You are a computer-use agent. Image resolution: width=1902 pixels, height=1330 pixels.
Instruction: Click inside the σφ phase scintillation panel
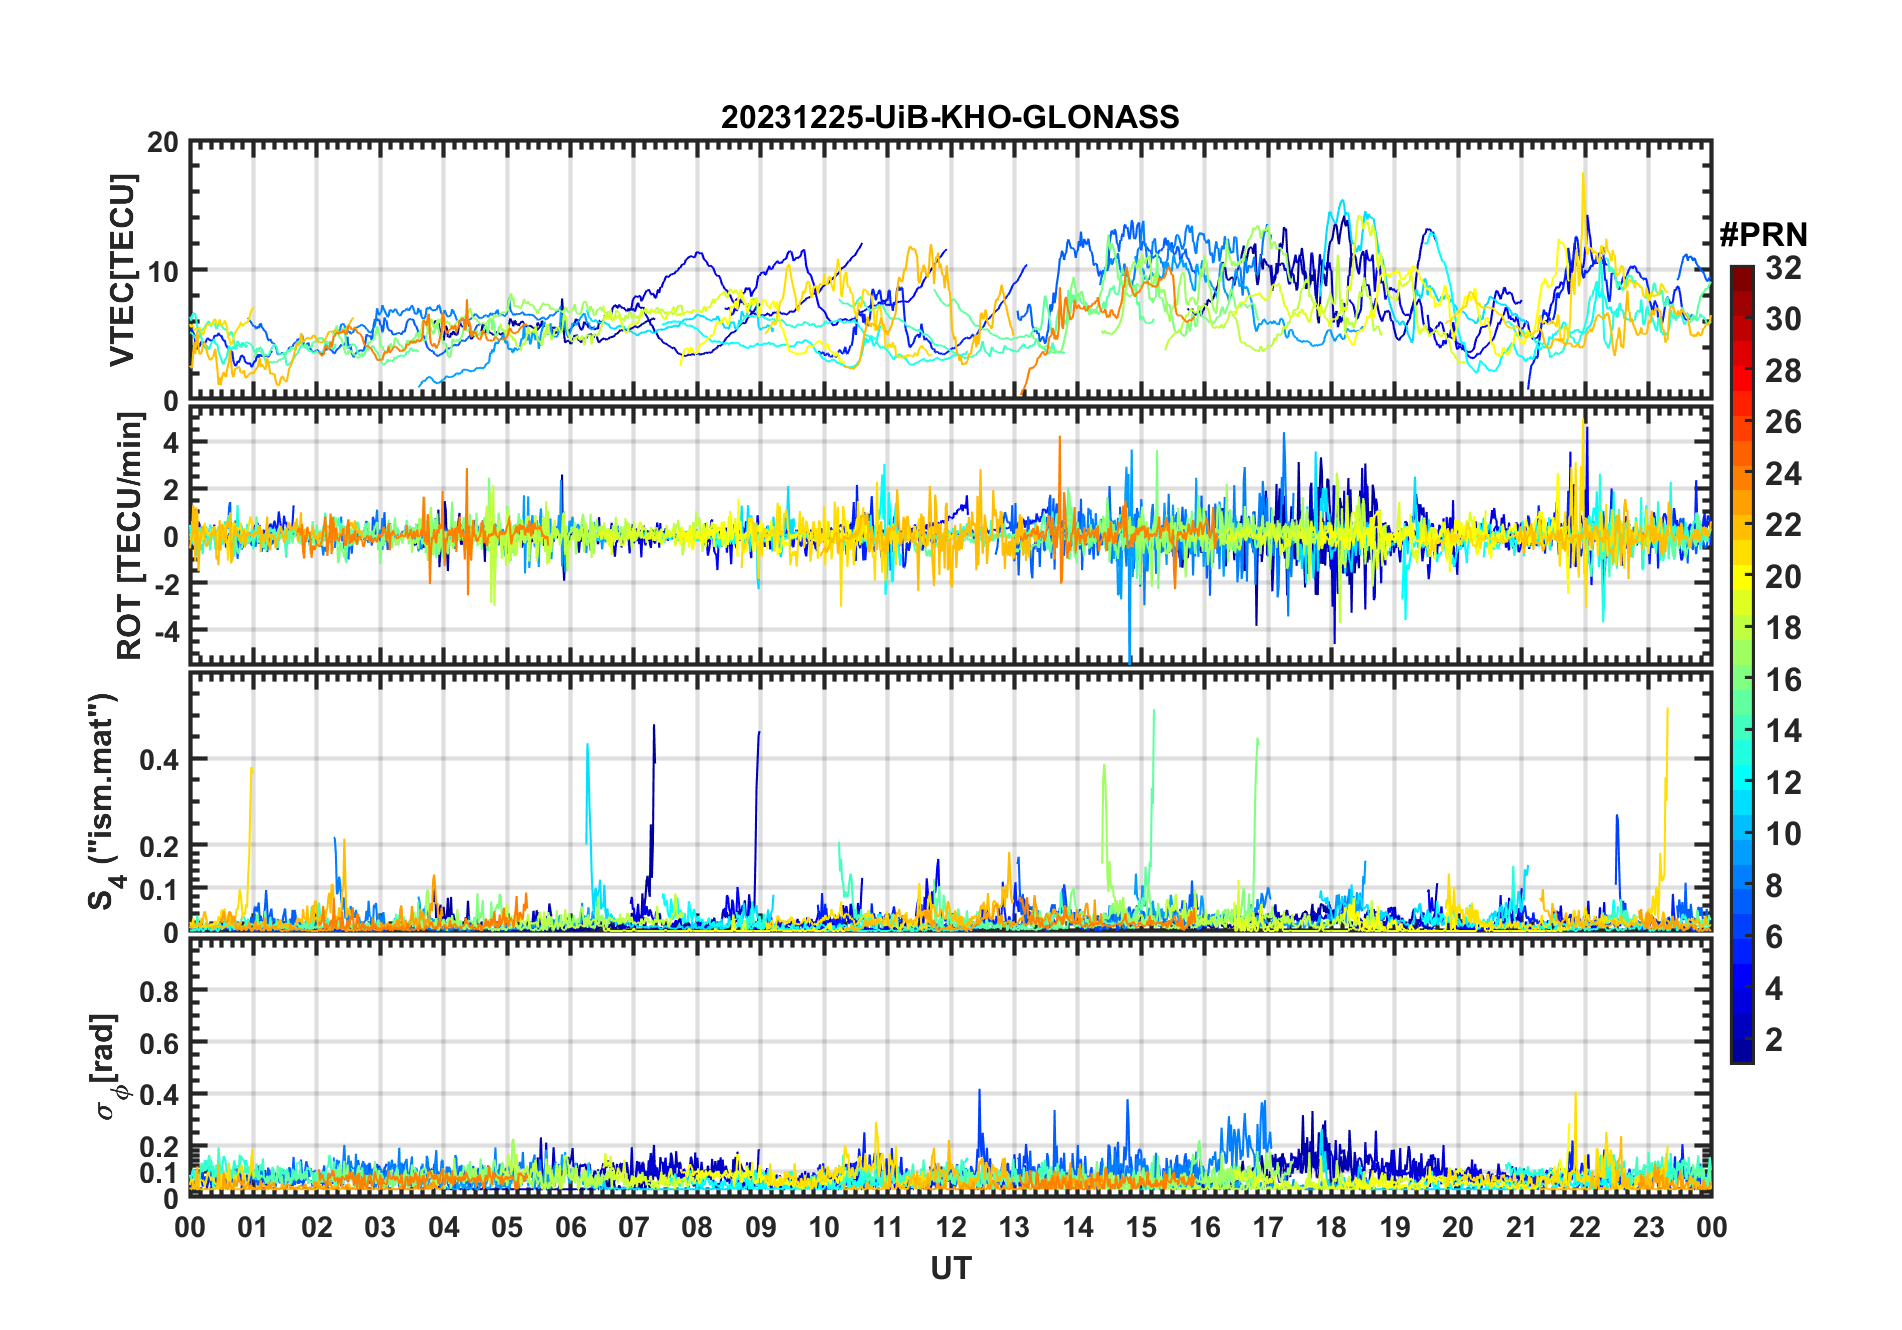click(951, 1067)
